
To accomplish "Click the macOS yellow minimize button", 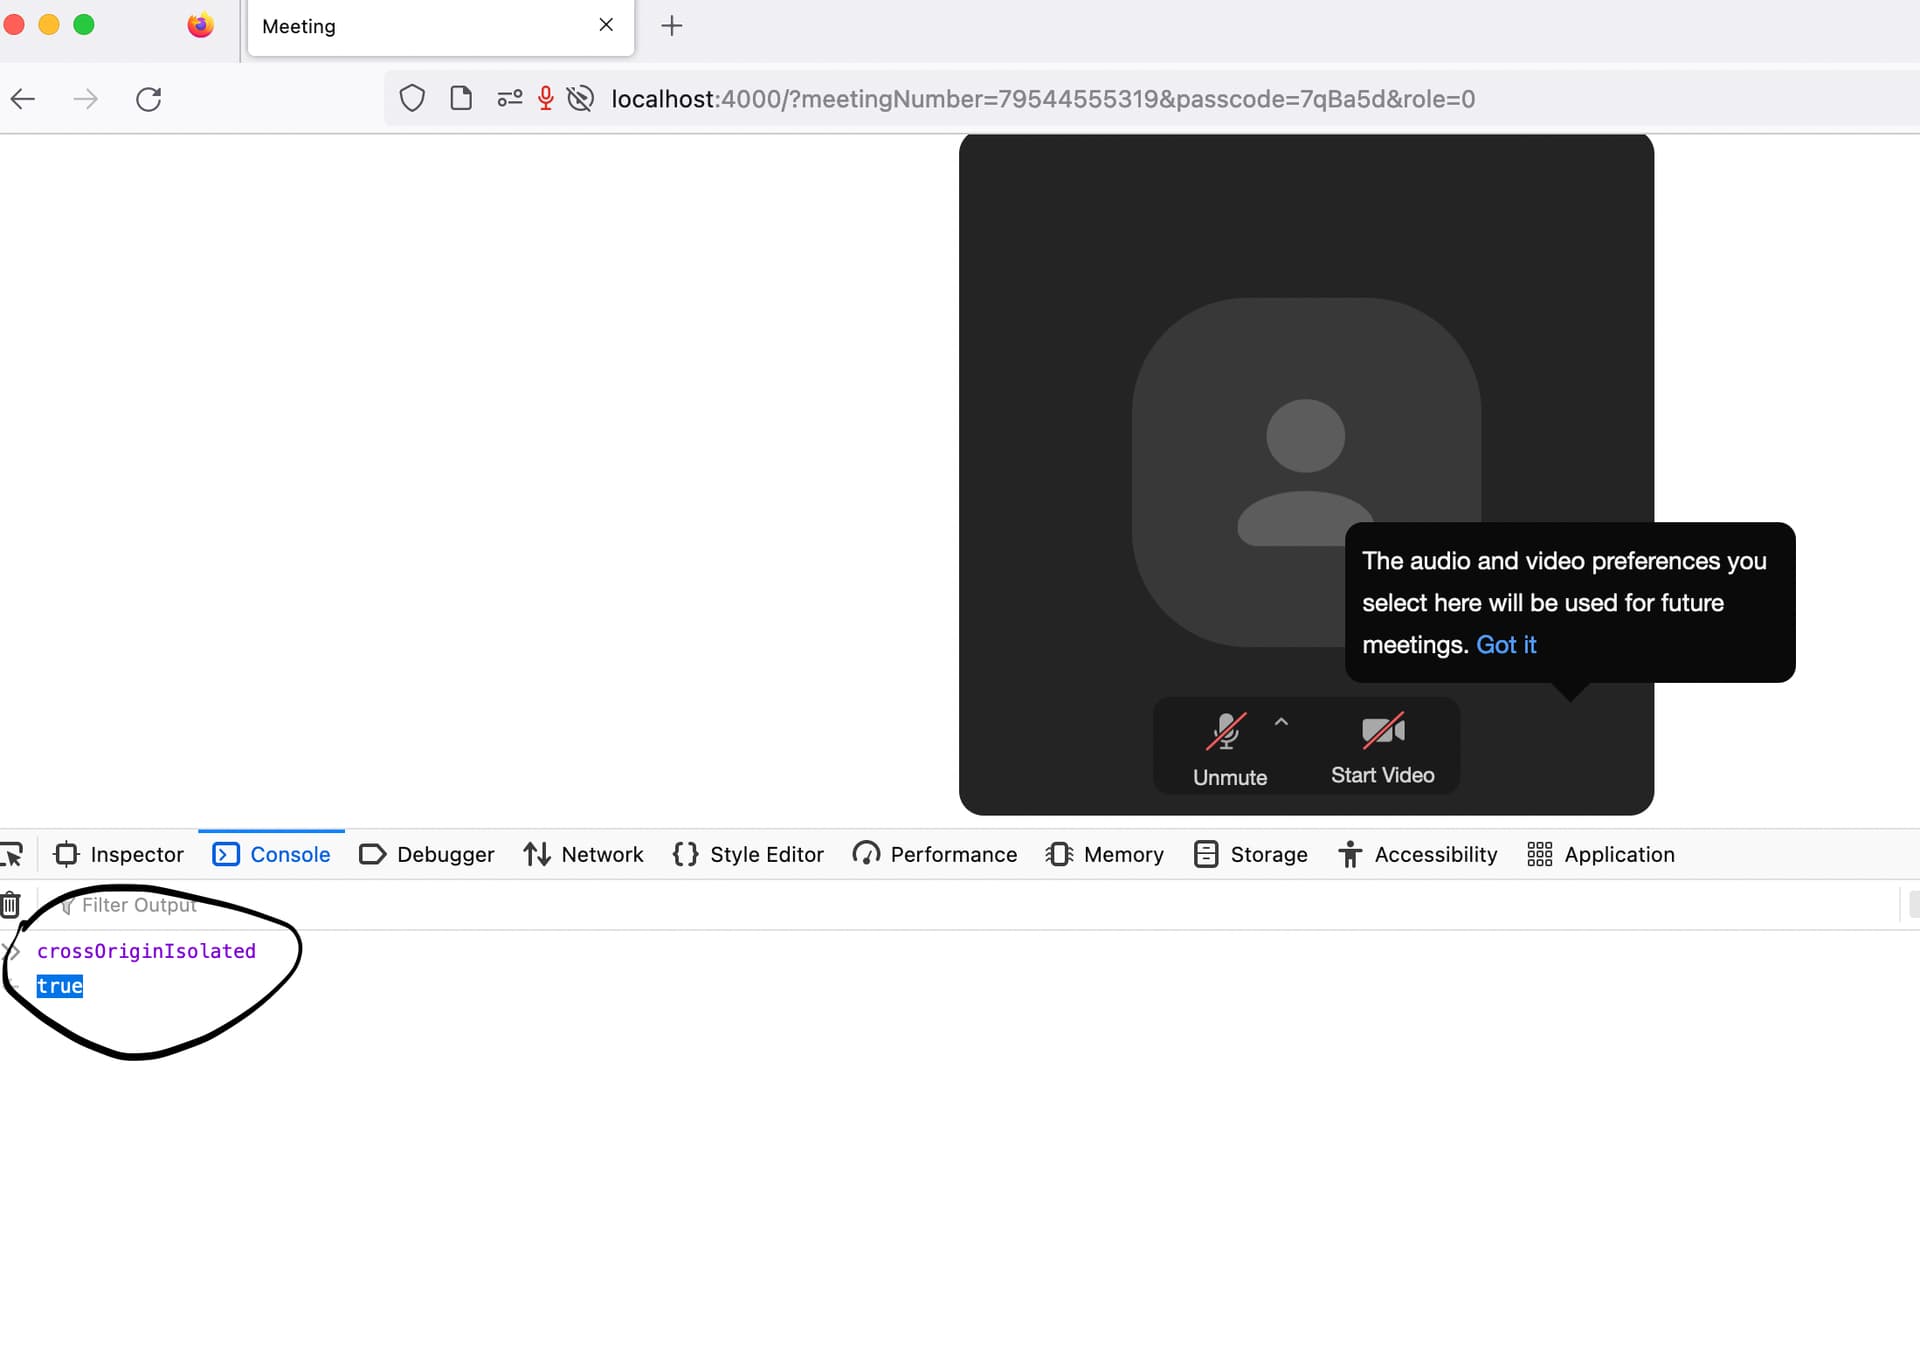I will (x=49, y=25).
